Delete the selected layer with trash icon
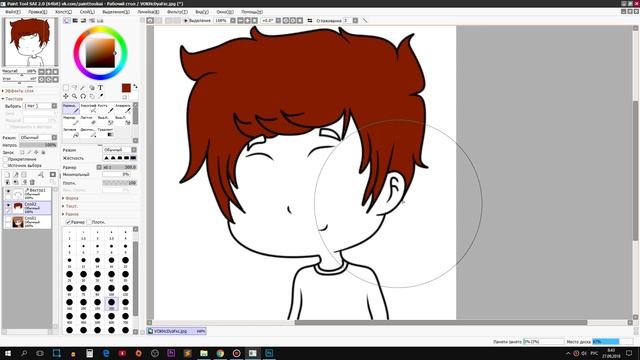Viewport: 640px width, 360px height. [32, 182]
